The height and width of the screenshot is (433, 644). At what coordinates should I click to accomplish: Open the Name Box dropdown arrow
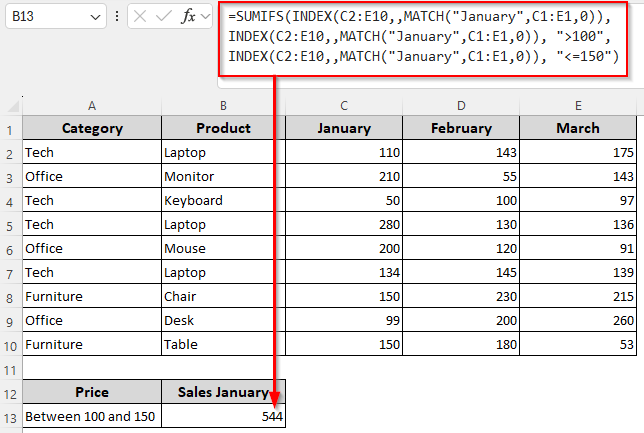coord(95,17)
